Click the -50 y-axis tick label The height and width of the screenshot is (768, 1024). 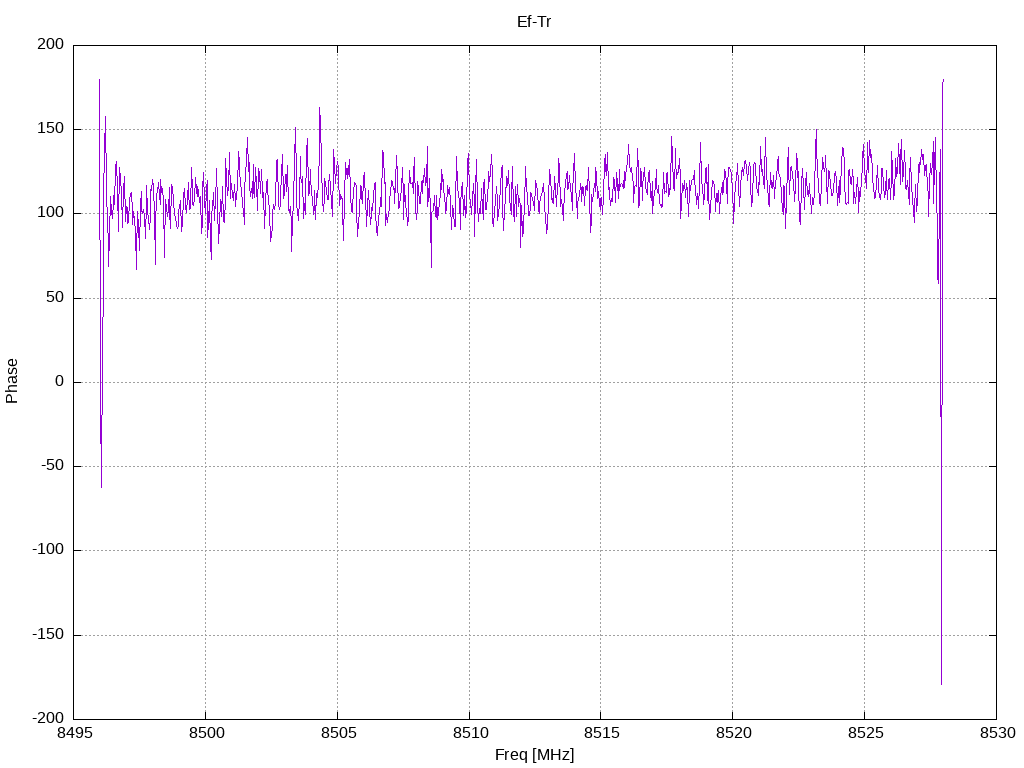[53, 466]
